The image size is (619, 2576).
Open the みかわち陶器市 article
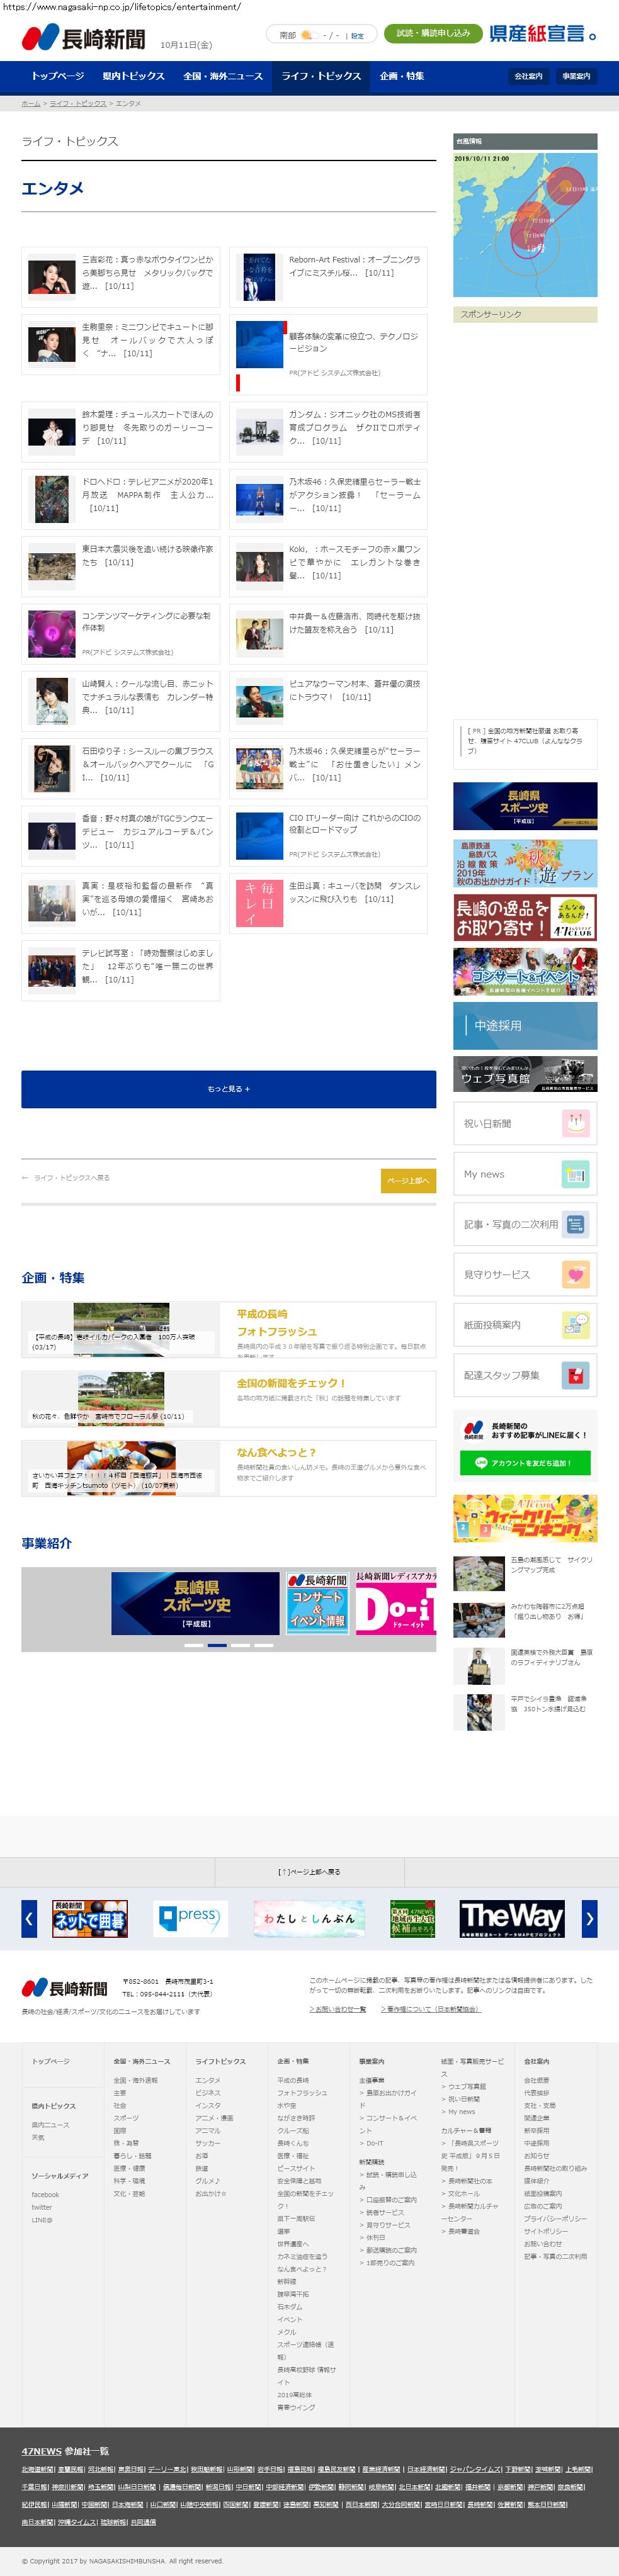tap(525, 1619)
